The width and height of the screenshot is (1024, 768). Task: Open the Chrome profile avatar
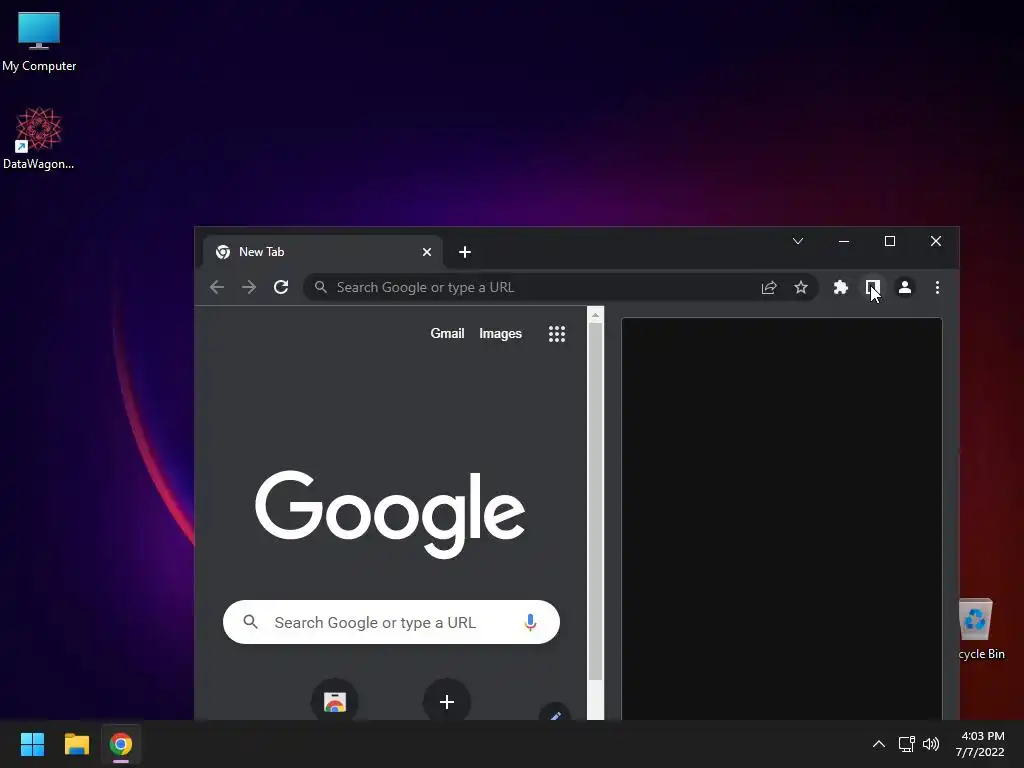(x=904, y=287)
